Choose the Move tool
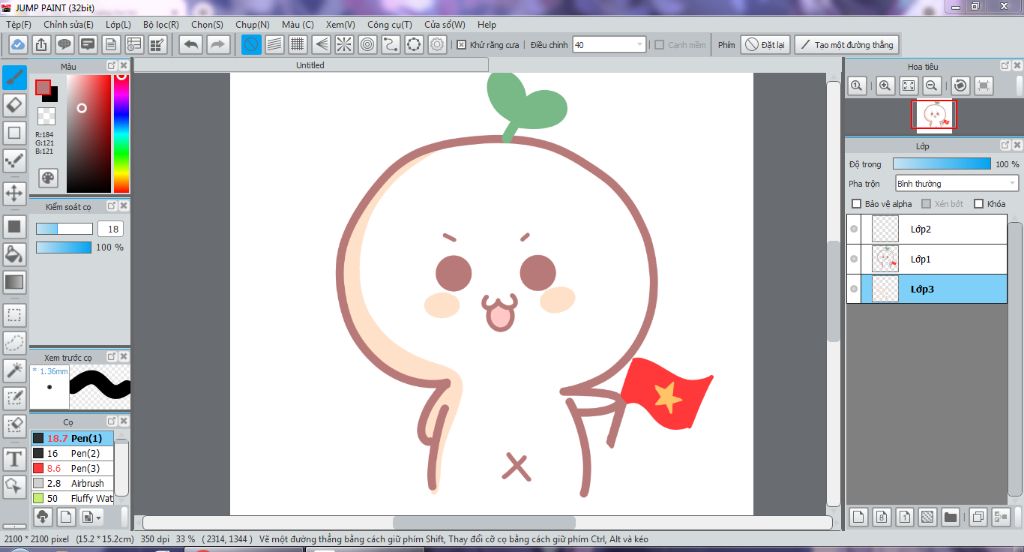1024x552 pixels. point(14,193)
